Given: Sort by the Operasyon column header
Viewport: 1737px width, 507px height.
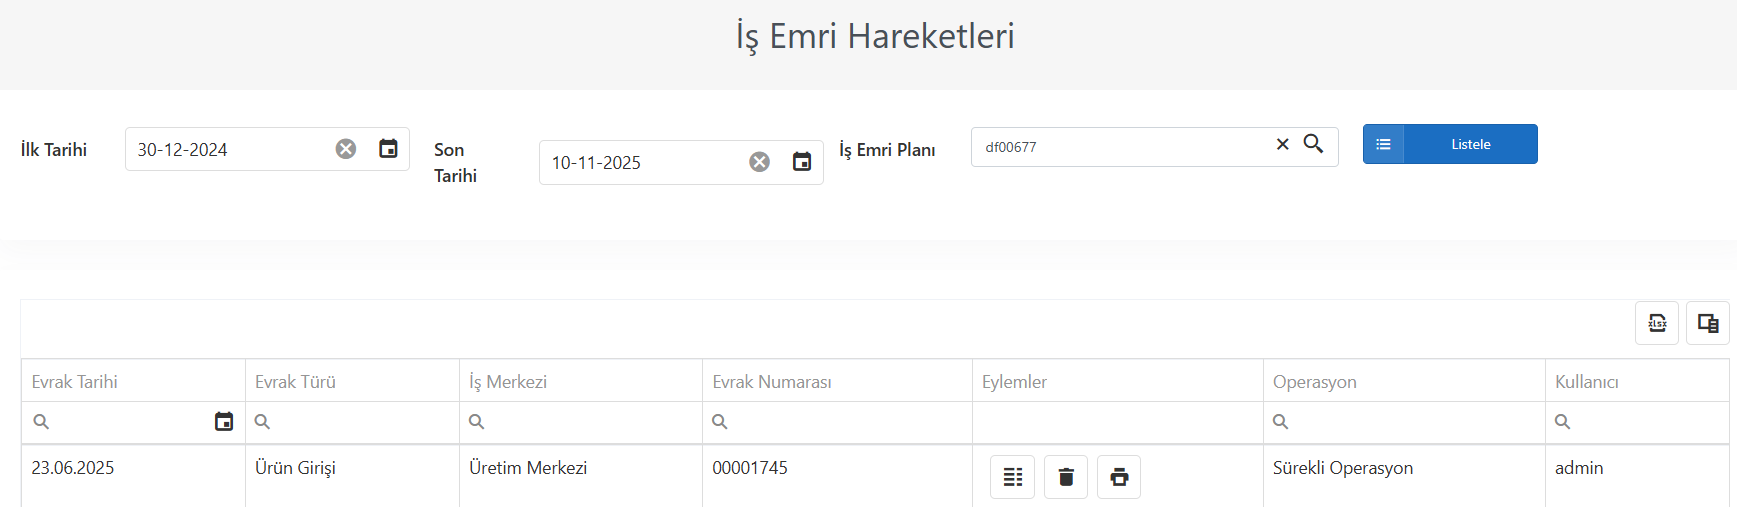Looking at the screenshot, I should (1404, 381).
